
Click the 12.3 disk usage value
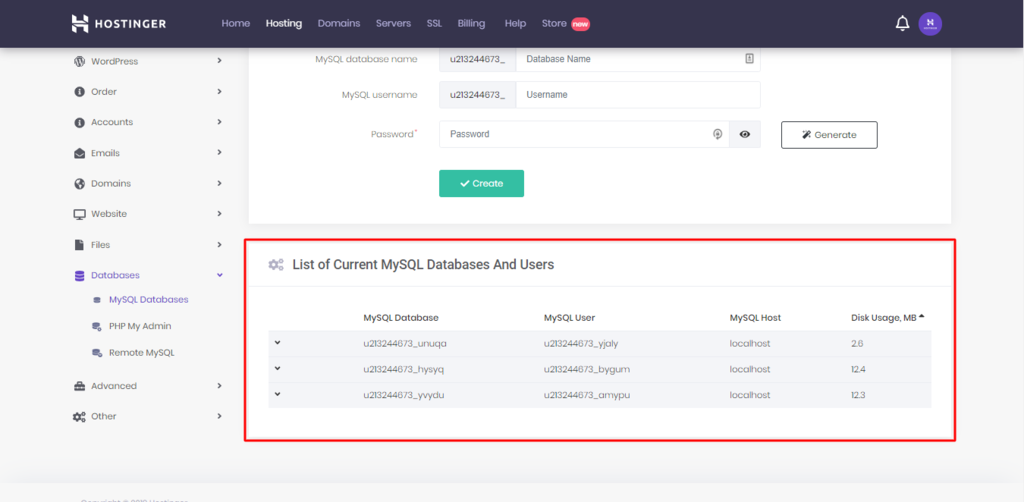[x=859, y=395]
